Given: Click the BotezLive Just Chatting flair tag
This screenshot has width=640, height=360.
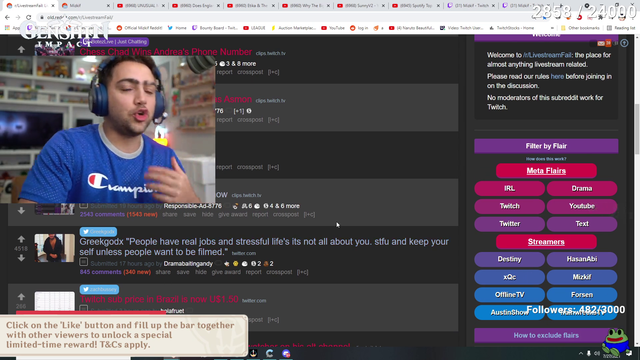Looking at the screenshot, I should (x=115, y=42).
